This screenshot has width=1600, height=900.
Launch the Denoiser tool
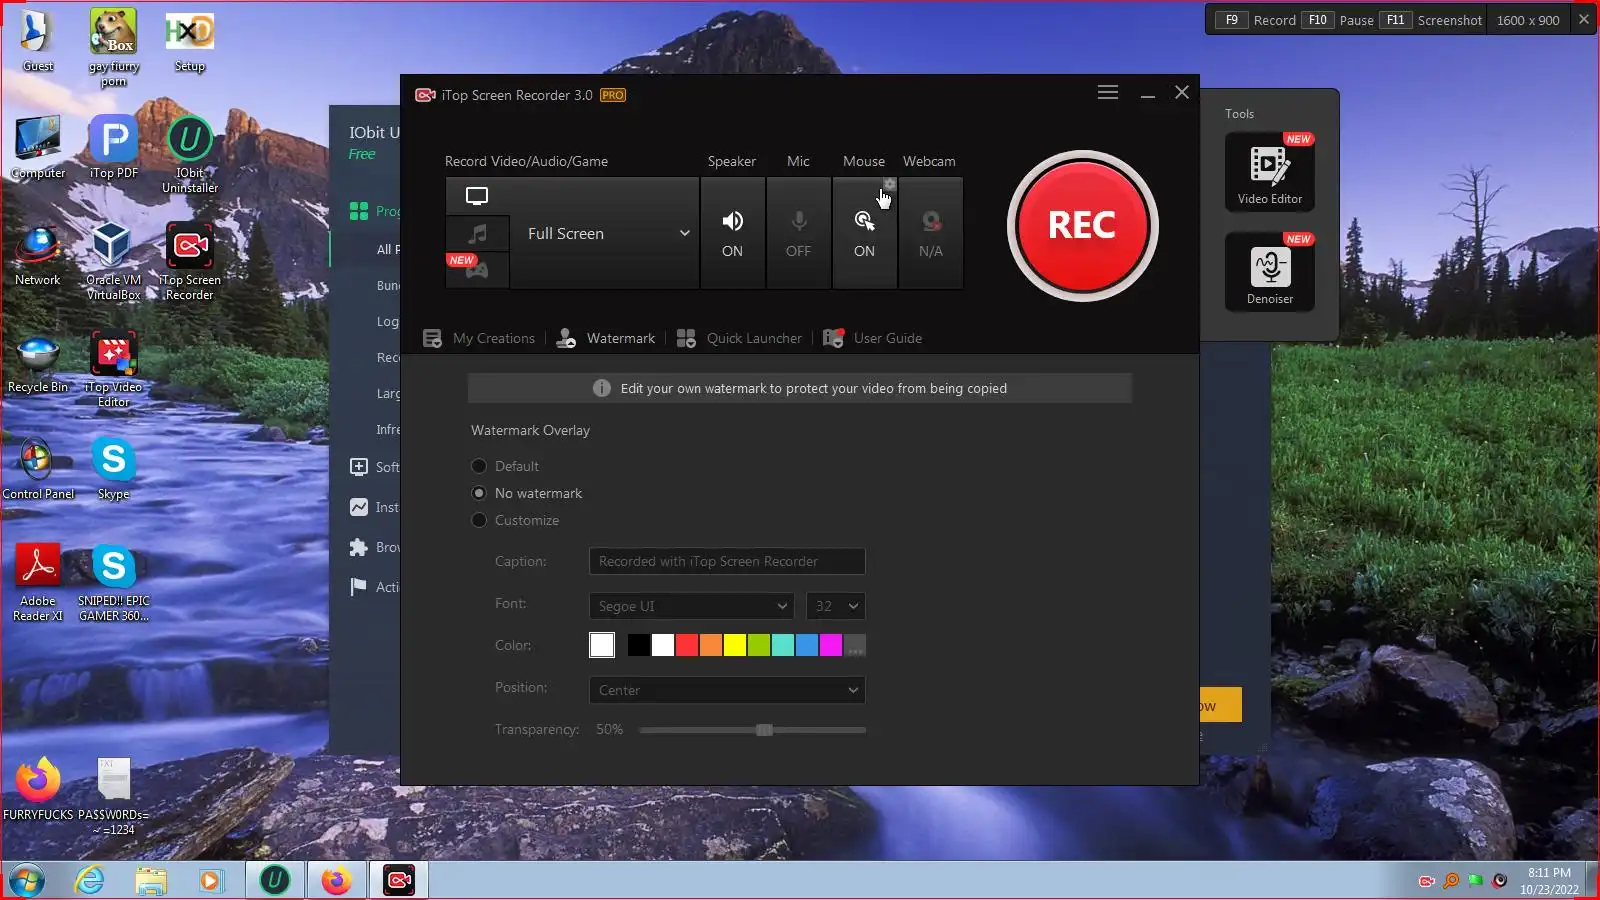coord(1270,272)
